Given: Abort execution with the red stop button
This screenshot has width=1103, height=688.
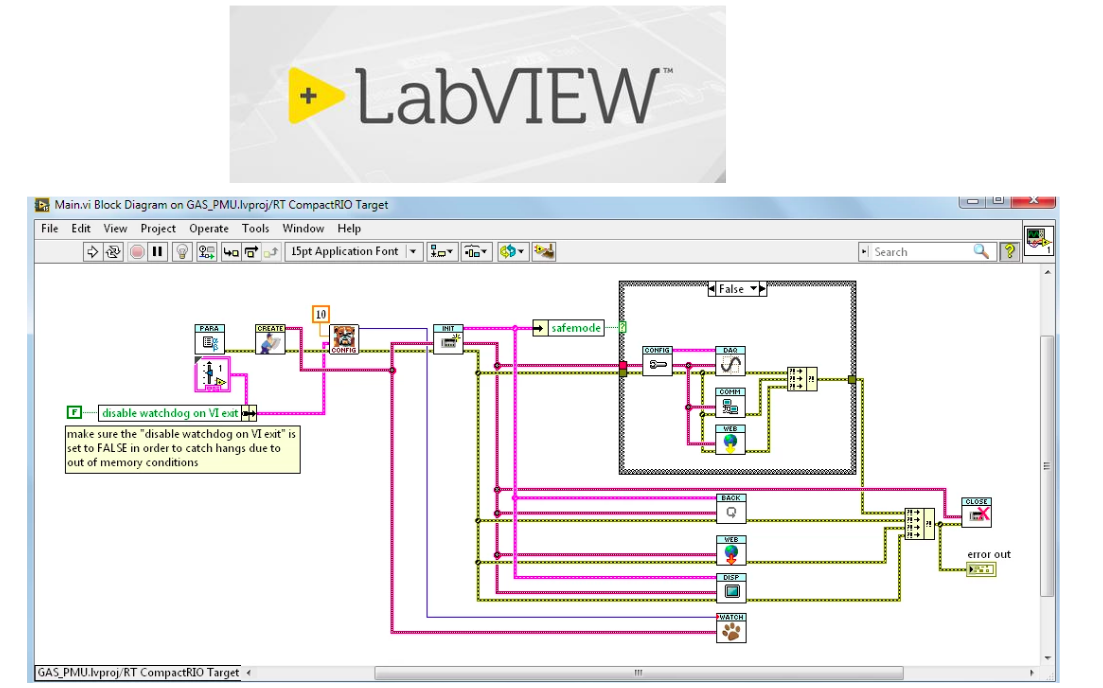Looking at the screenshot, I should click(x=137, y=252).
